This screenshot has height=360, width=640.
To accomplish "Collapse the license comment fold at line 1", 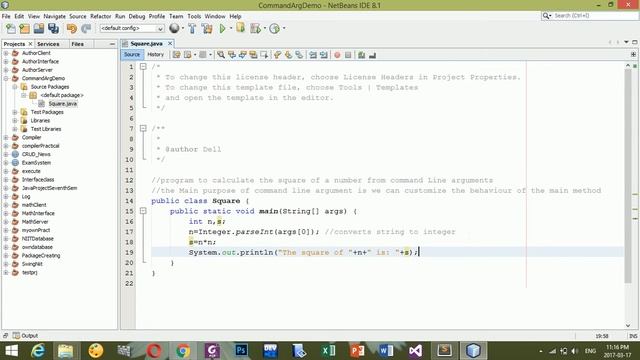I will (143, 67).
